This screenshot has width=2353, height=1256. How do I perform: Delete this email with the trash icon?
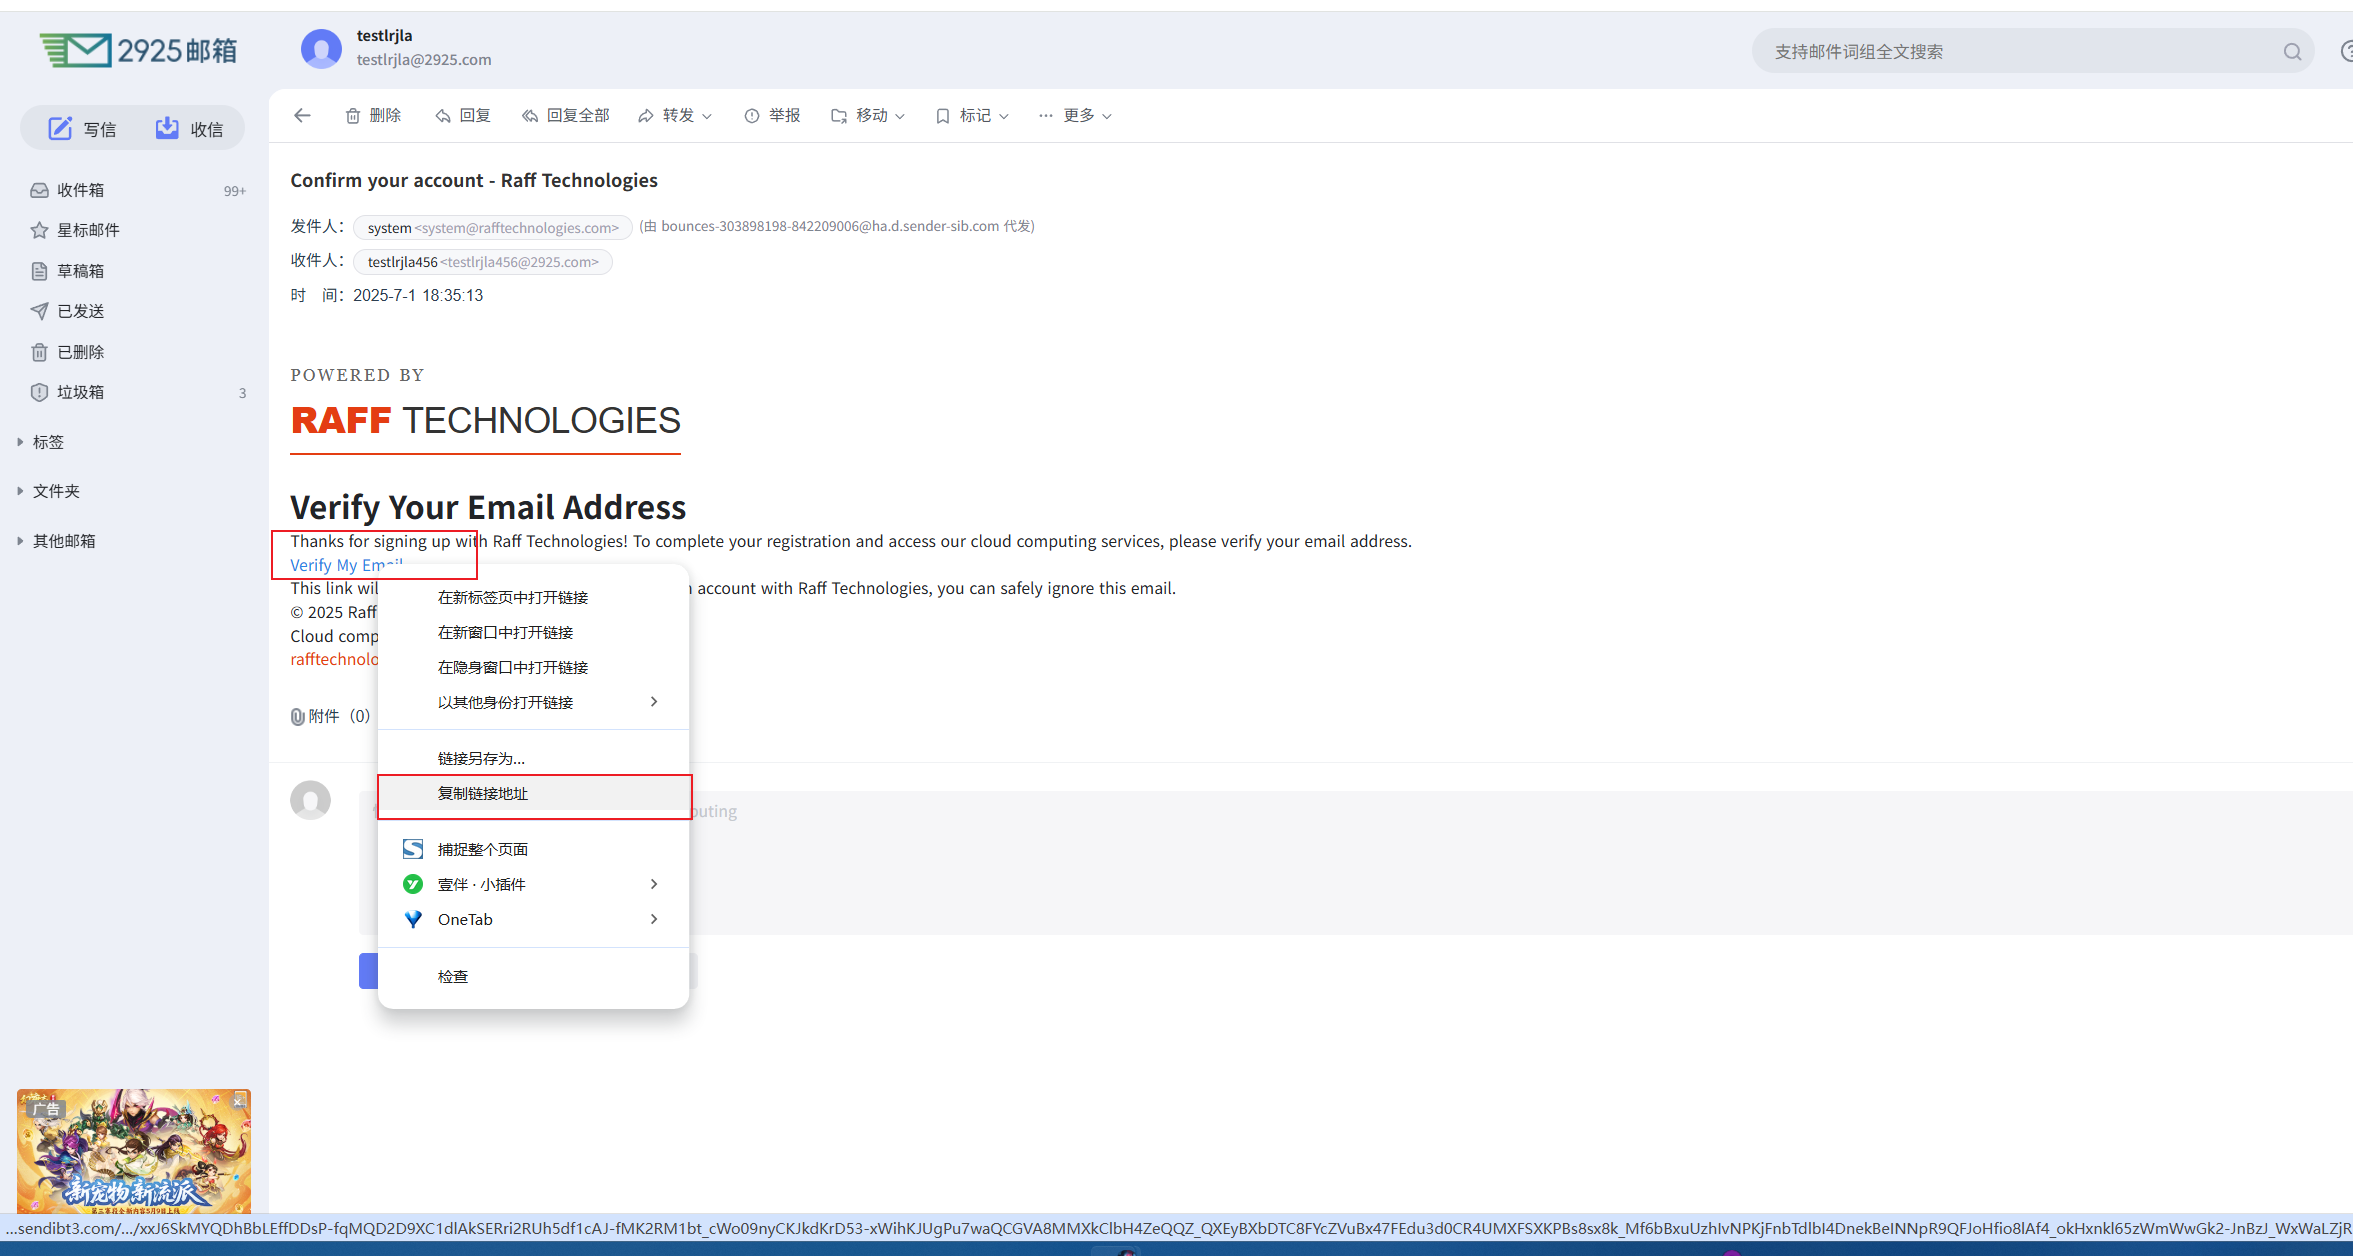coord(373,116)
